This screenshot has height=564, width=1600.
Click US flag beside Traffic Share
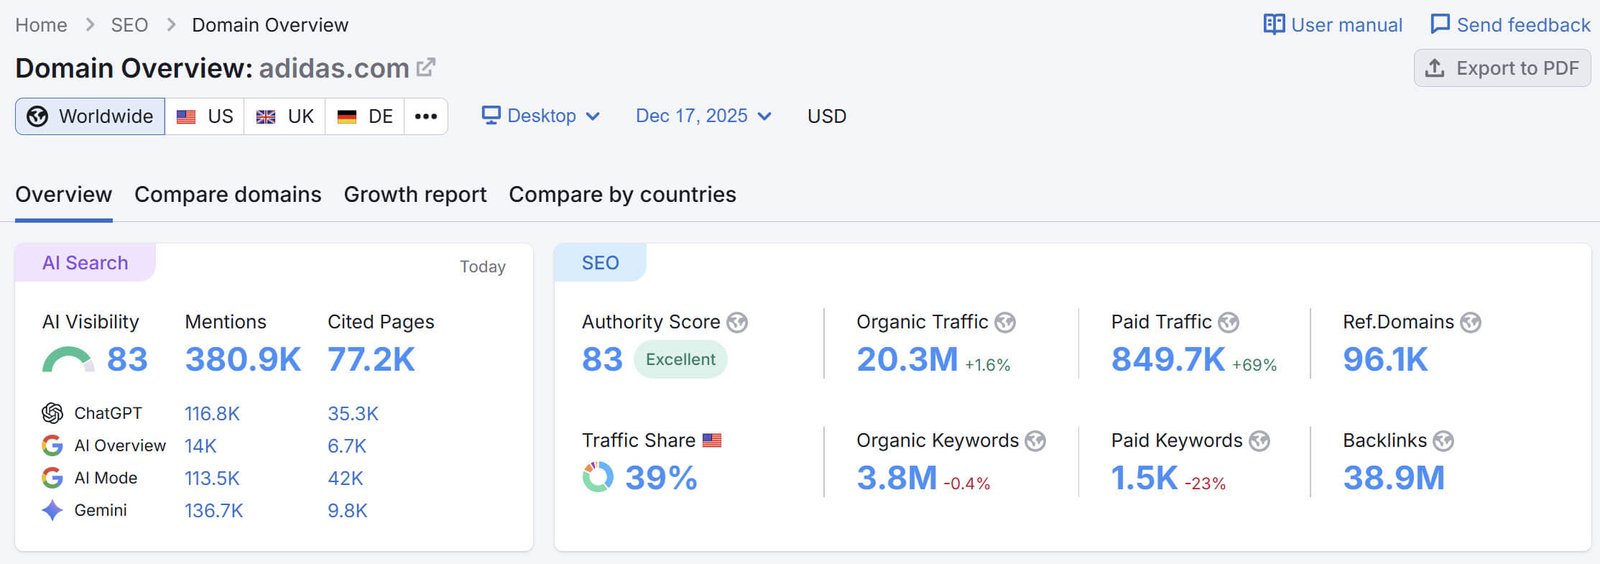tap(712, 441)
